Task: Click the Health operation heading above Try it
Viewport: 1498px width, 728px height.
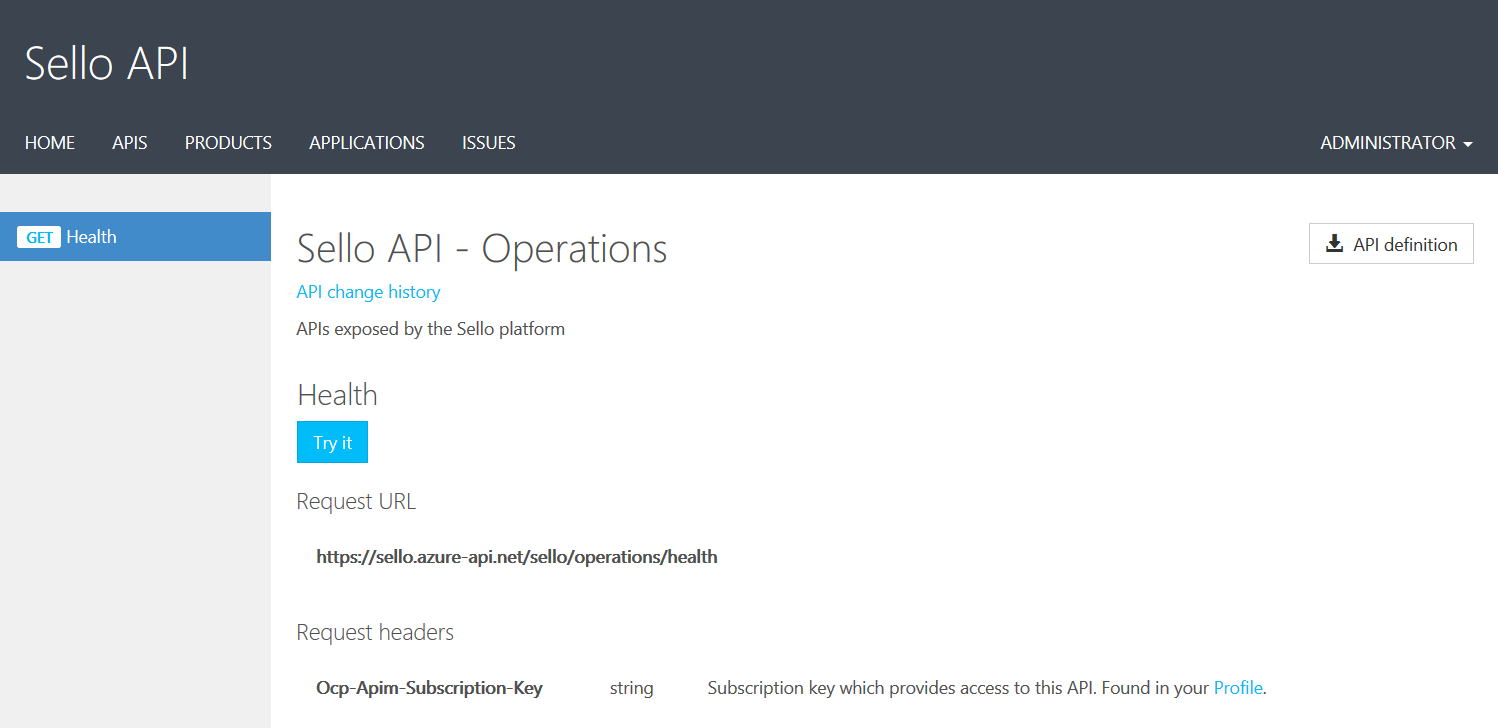Action: 337,394
